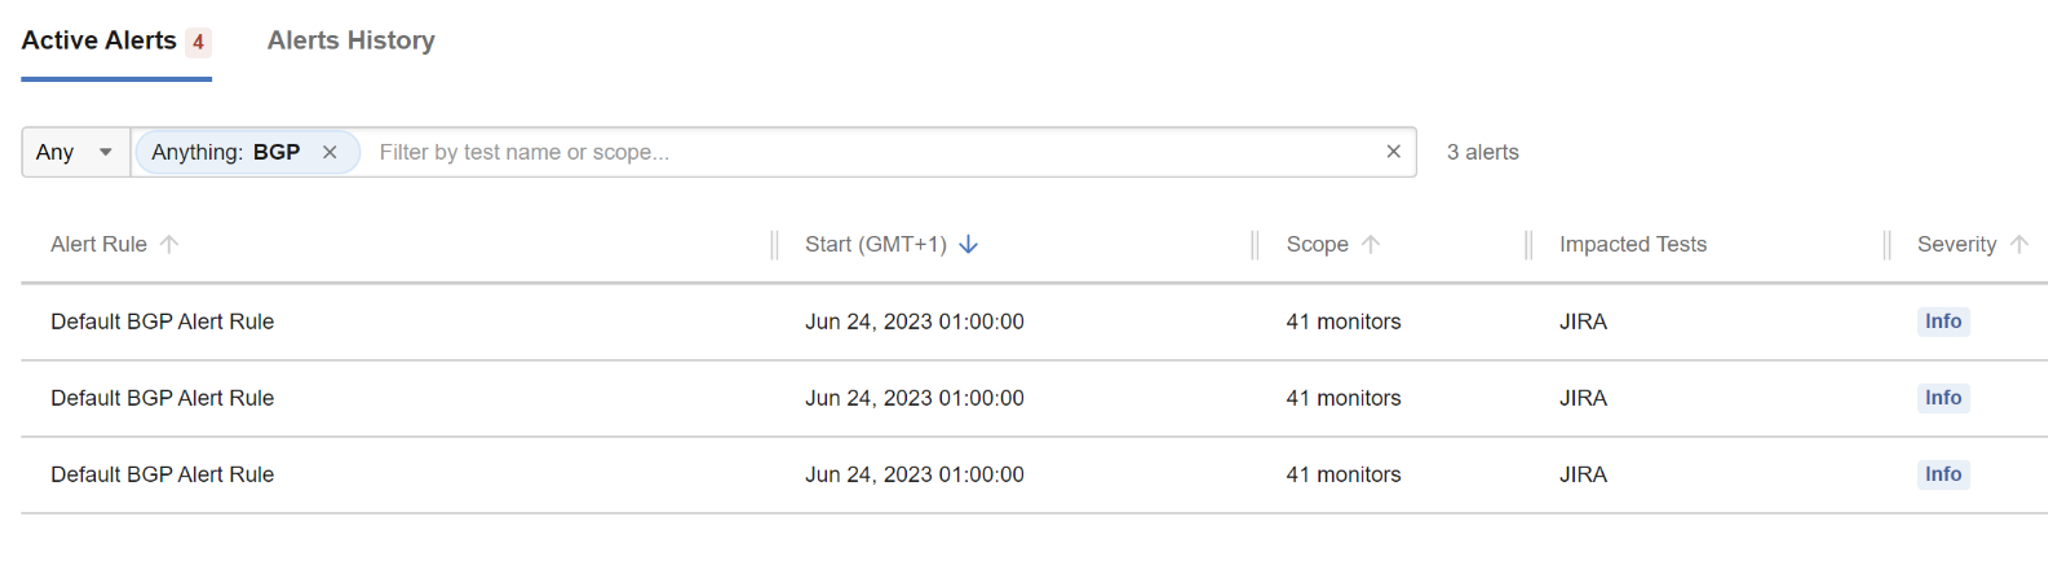This screenshot has height=564, width=2048.
Task: Sort by Alert Rule ascending arrow
Action: pos(169,244)
